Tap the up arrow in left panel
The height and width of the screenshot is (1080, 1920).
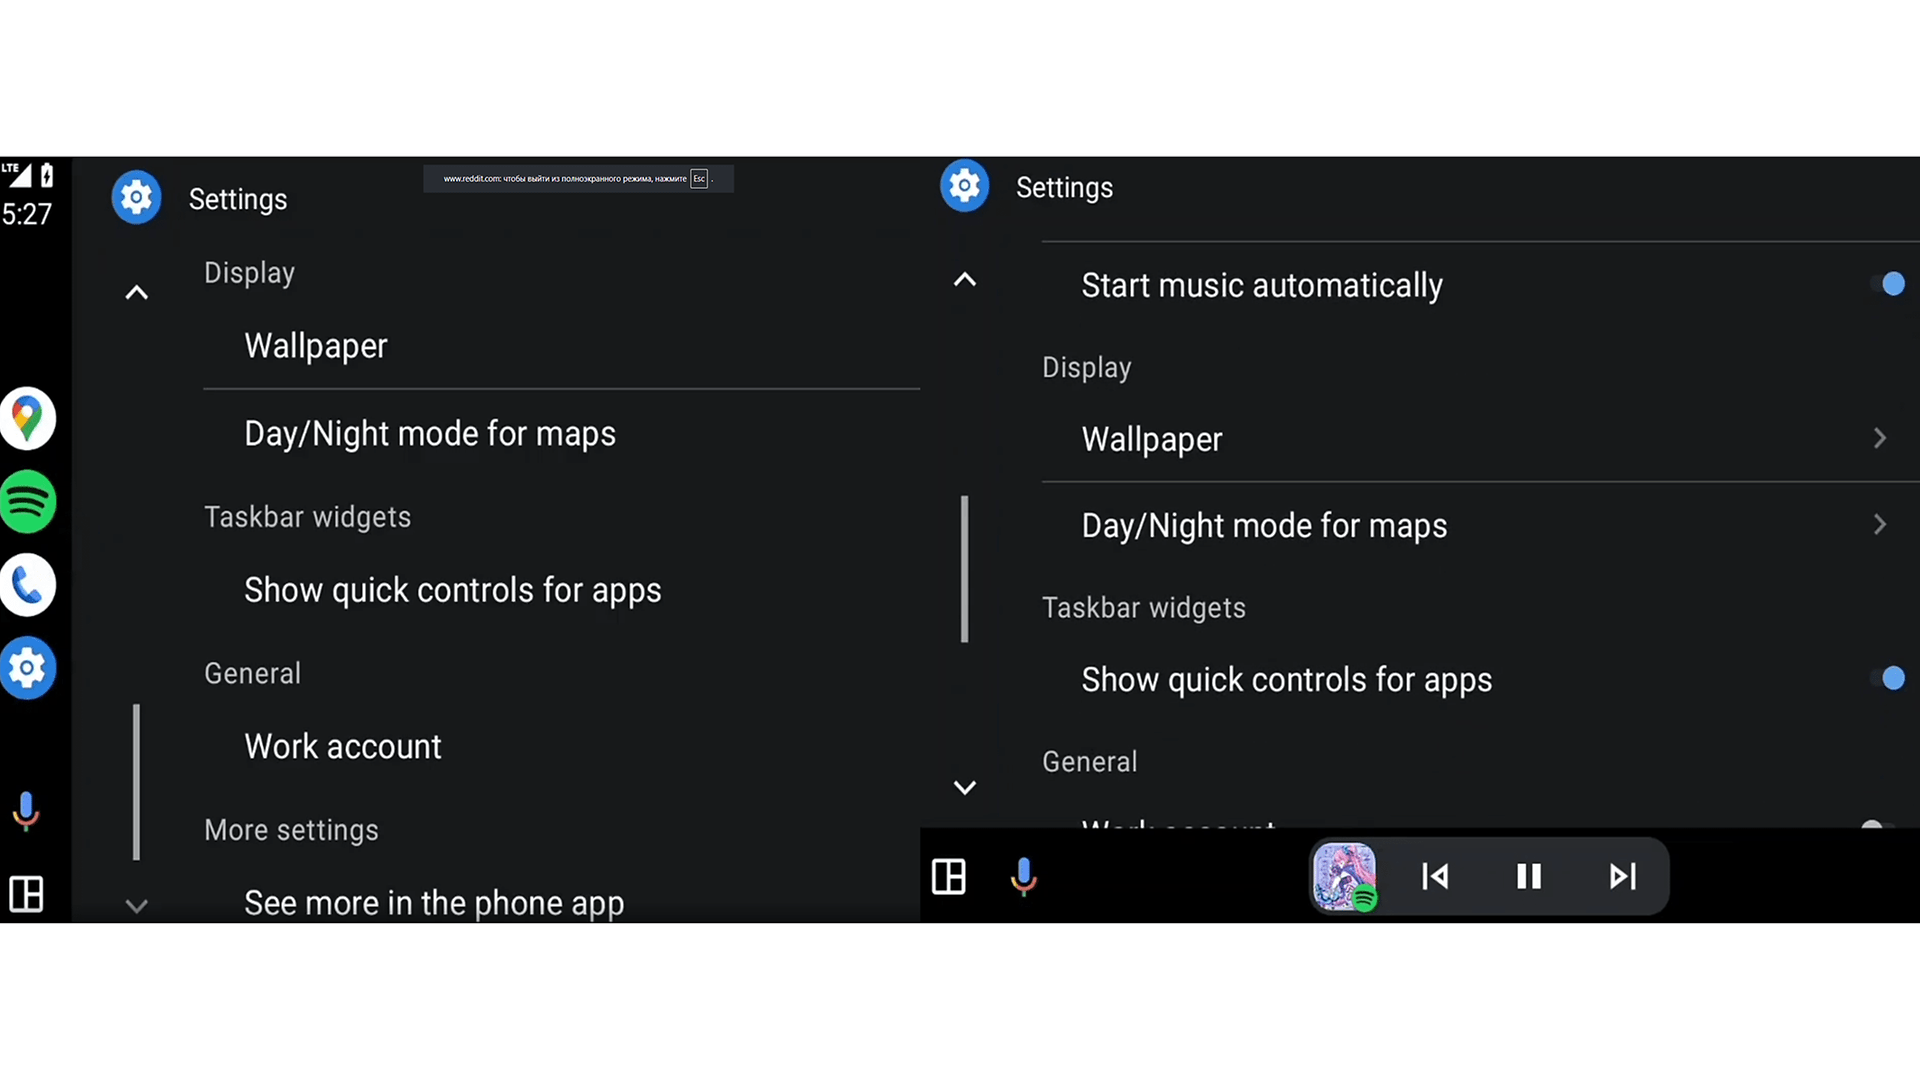(136, 292)
